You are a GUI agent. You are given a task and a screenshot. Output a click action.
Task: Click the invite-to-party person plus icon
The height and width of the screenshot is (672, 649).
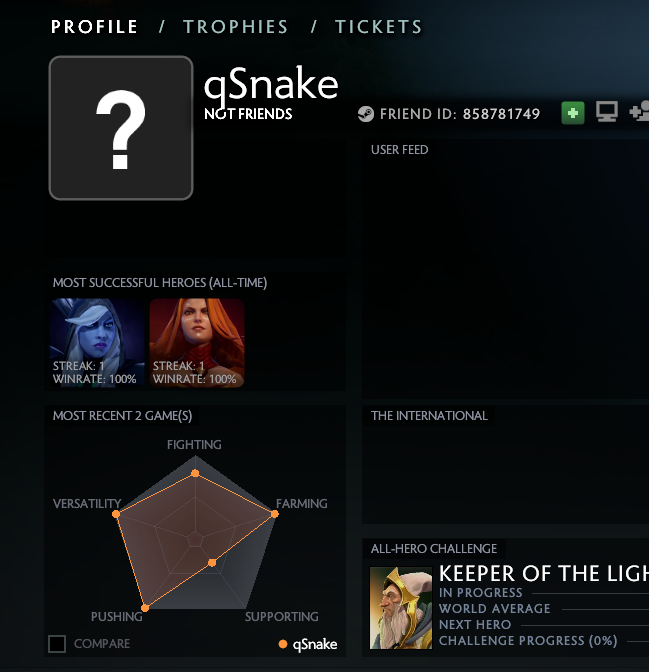(x=639, y=111)
